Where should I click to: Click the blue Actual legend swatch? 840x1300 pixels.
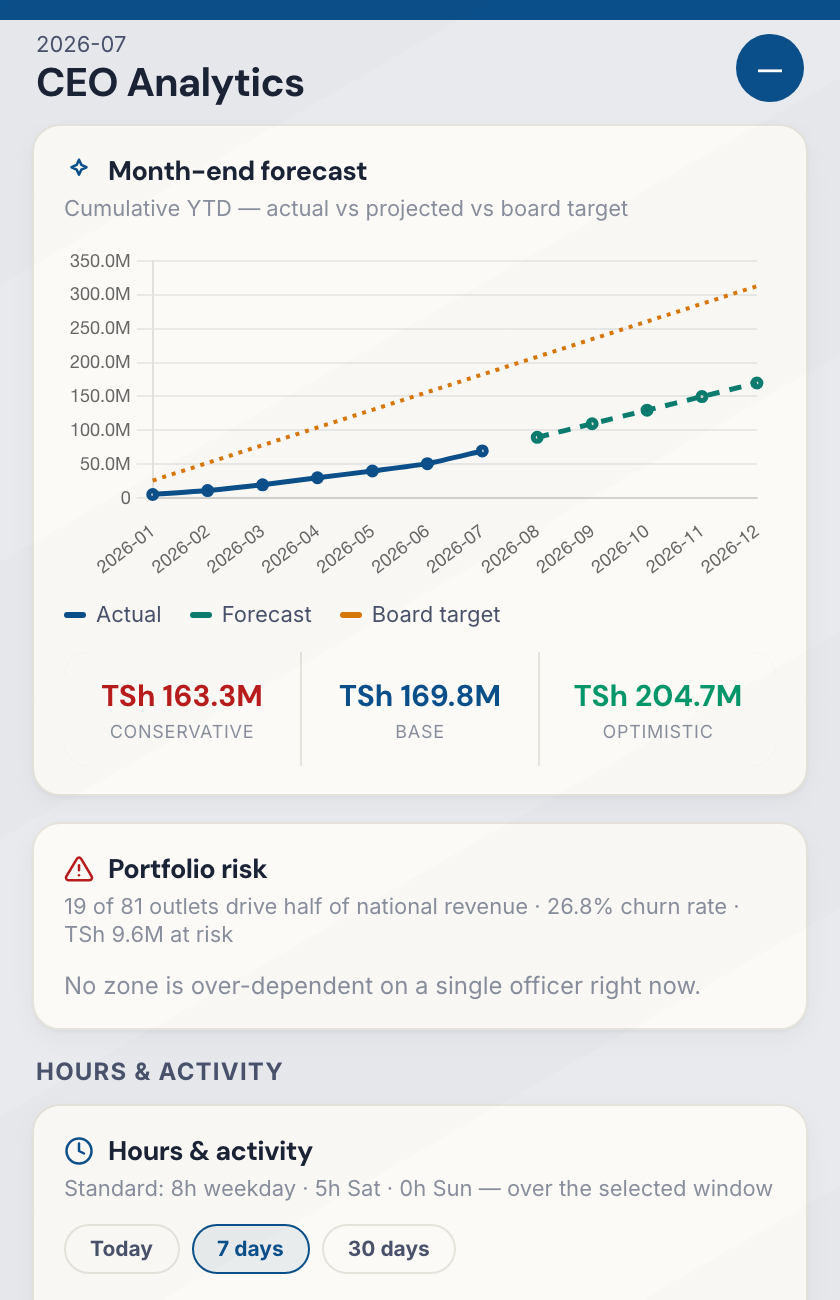(x=75, y=616)
